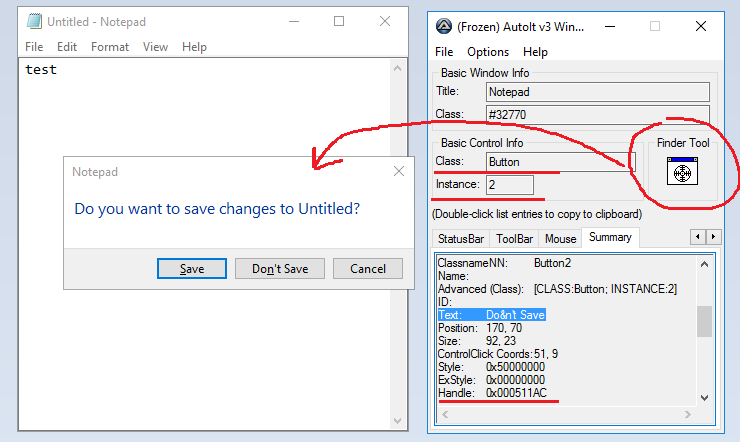
Task: Open Notepad Format menu
Action: point(110,47)
